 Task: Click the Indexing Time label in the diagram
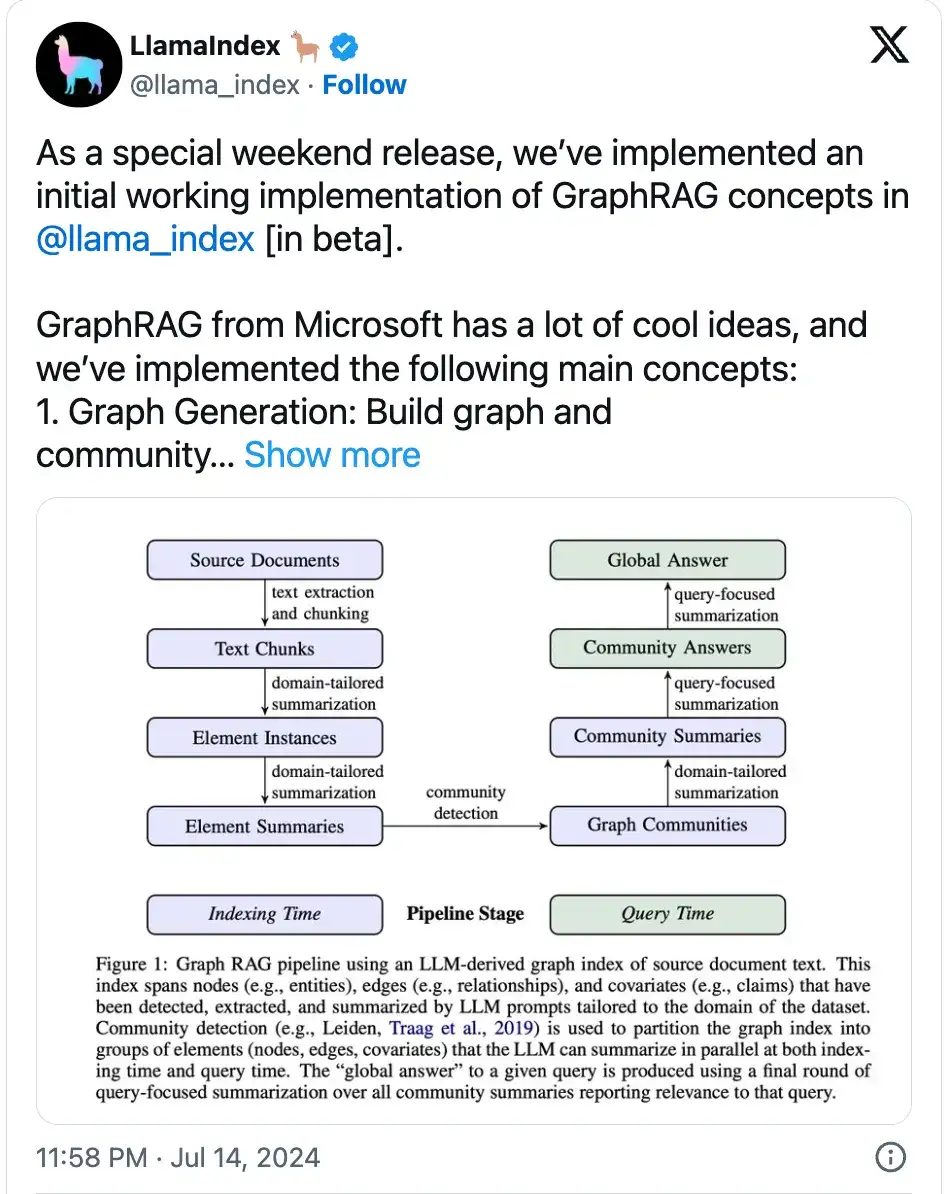pos(264,914)
